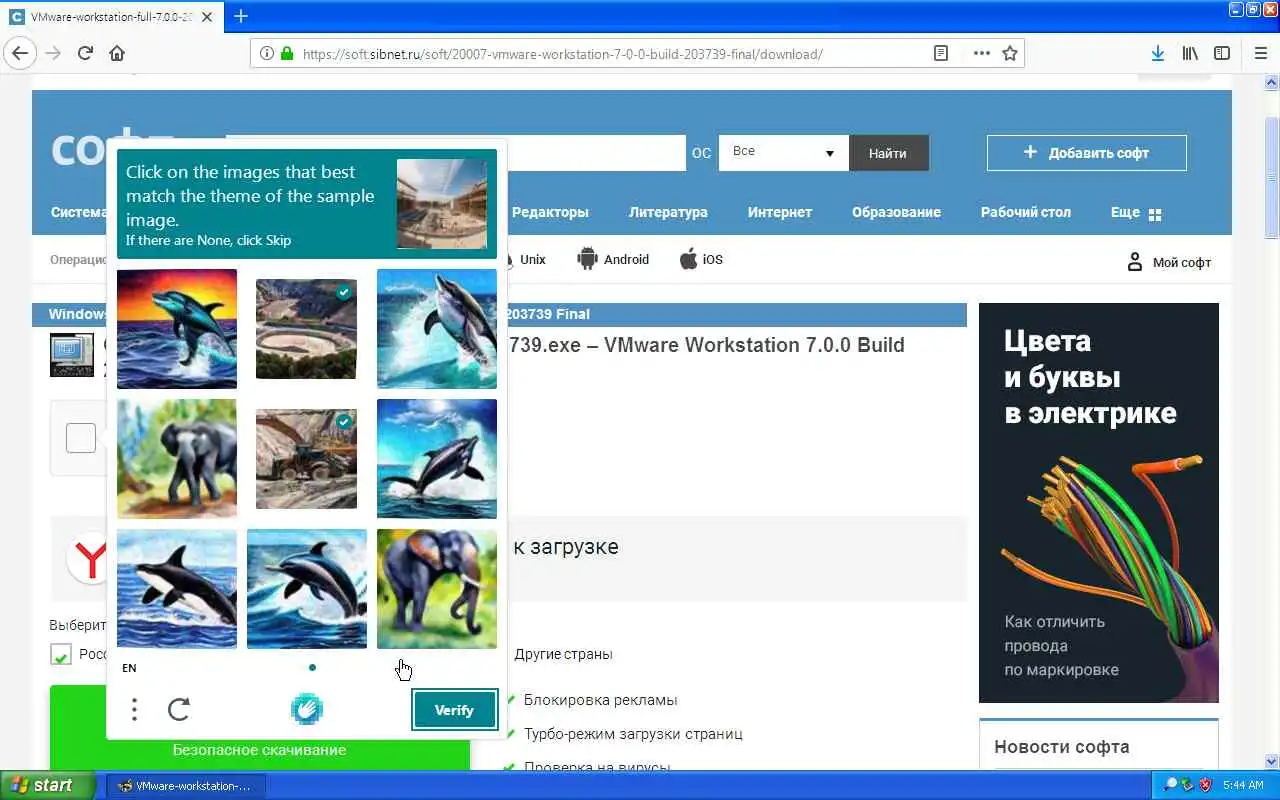The image size is (1280, 800).
Task: Open the Интернет category menu
Action: 780,212
